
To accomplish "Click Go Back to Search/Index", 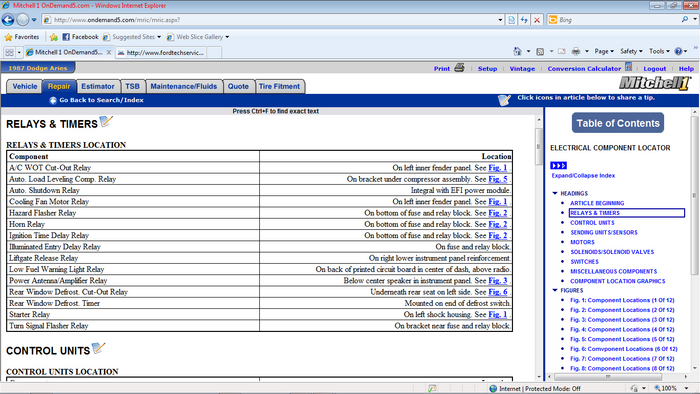I will pos(96,100).
